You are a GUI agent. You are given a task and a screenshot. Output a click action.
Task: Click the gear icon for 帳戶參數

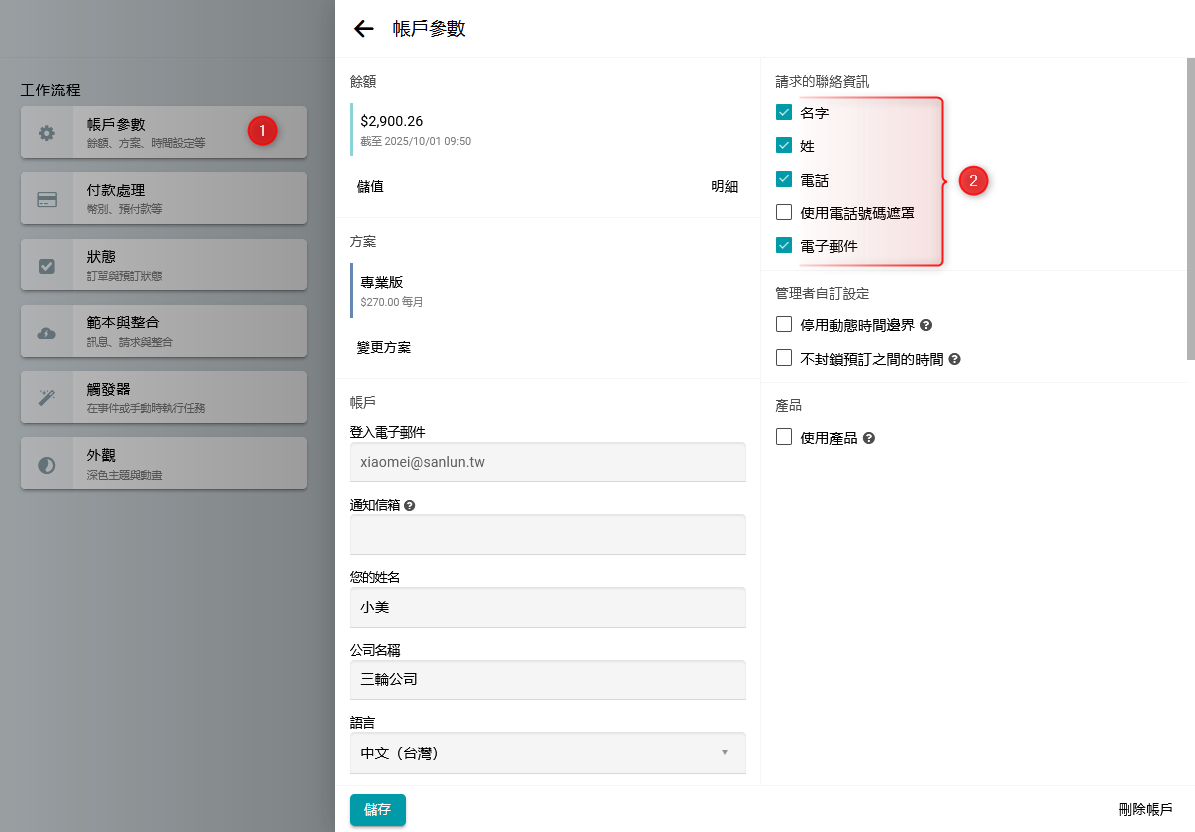point(47,133)
